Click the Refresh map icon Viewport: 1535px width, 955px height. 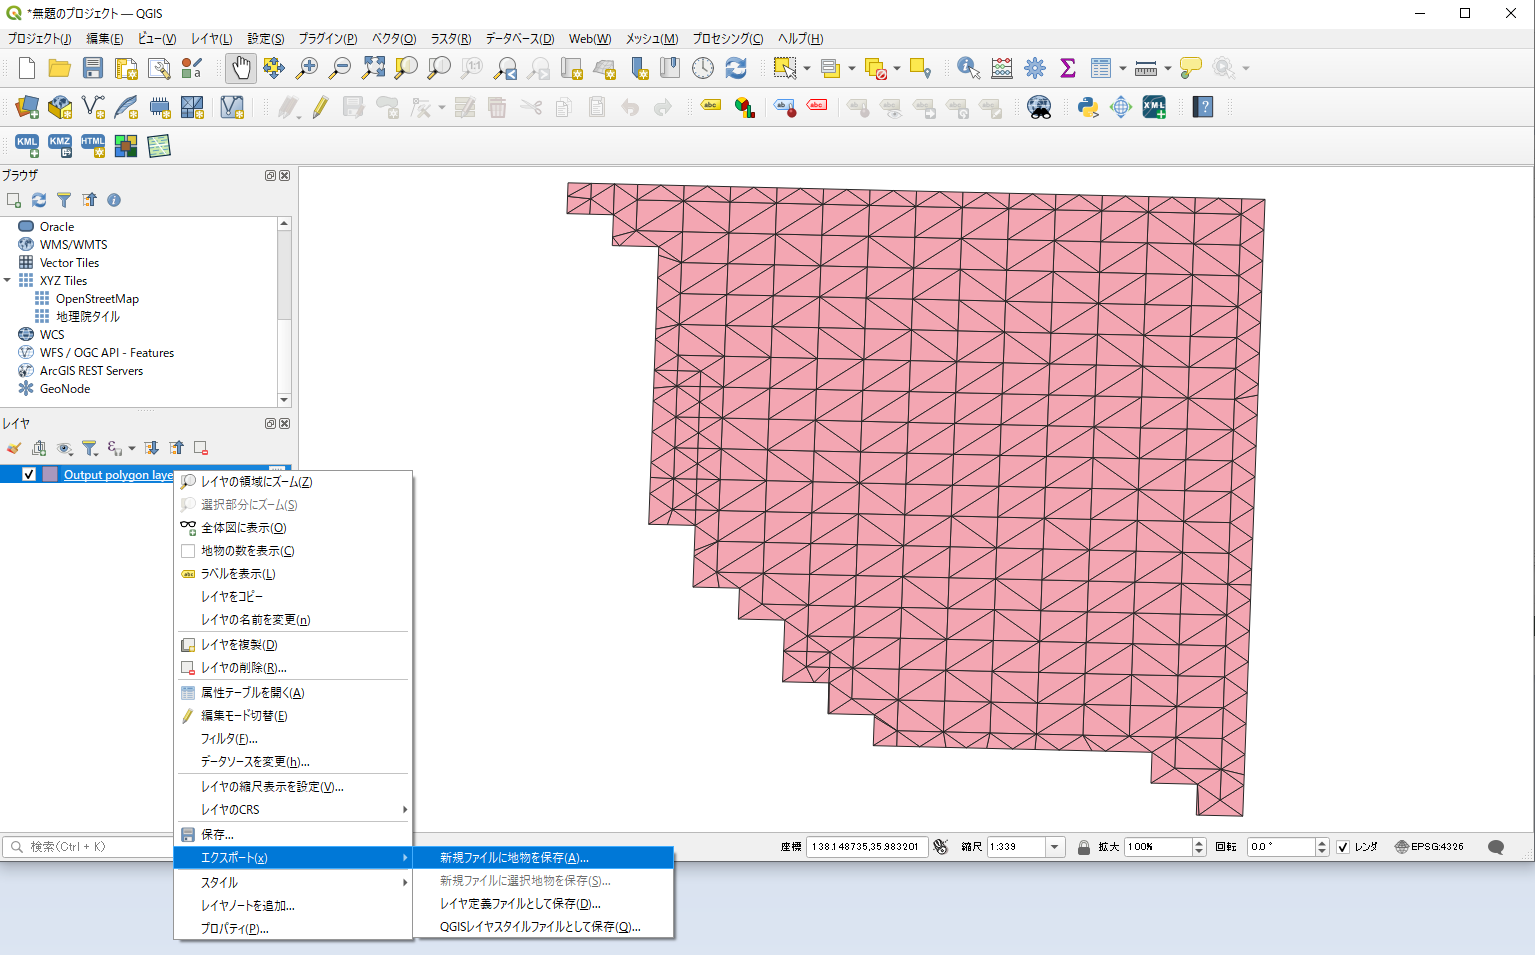736,68
